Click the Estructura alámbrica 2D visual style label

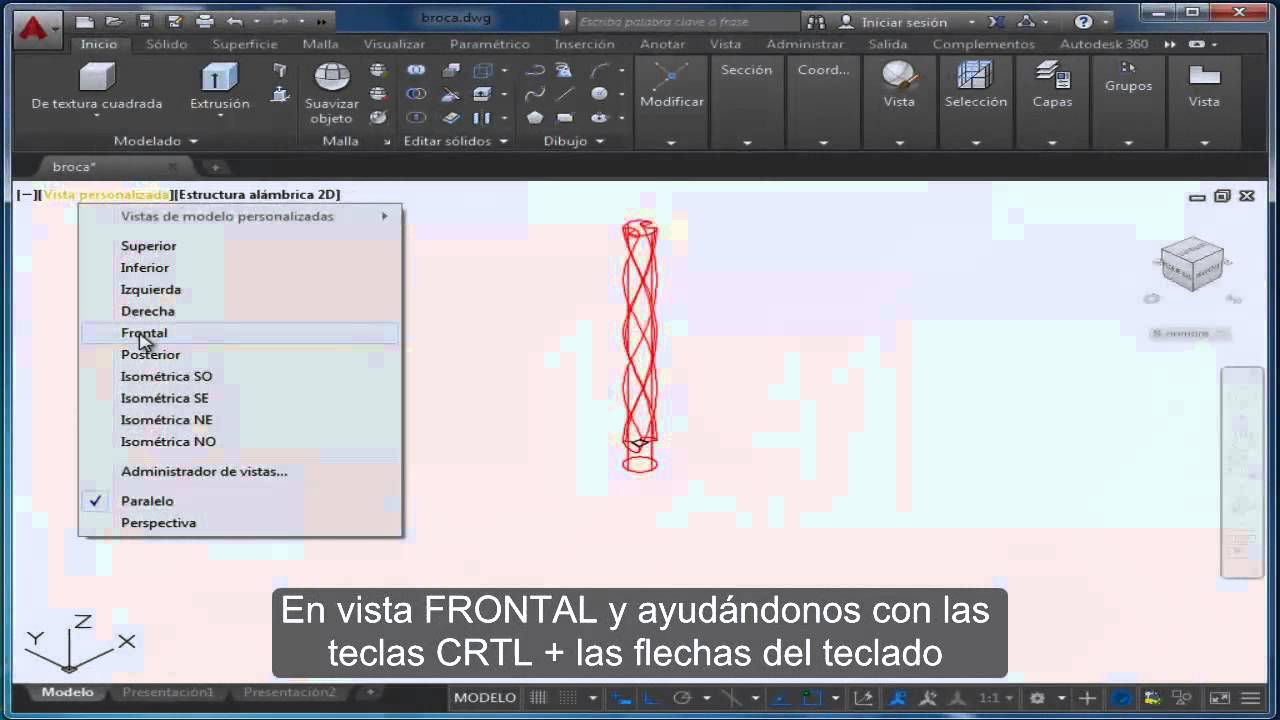pos(256,195)
